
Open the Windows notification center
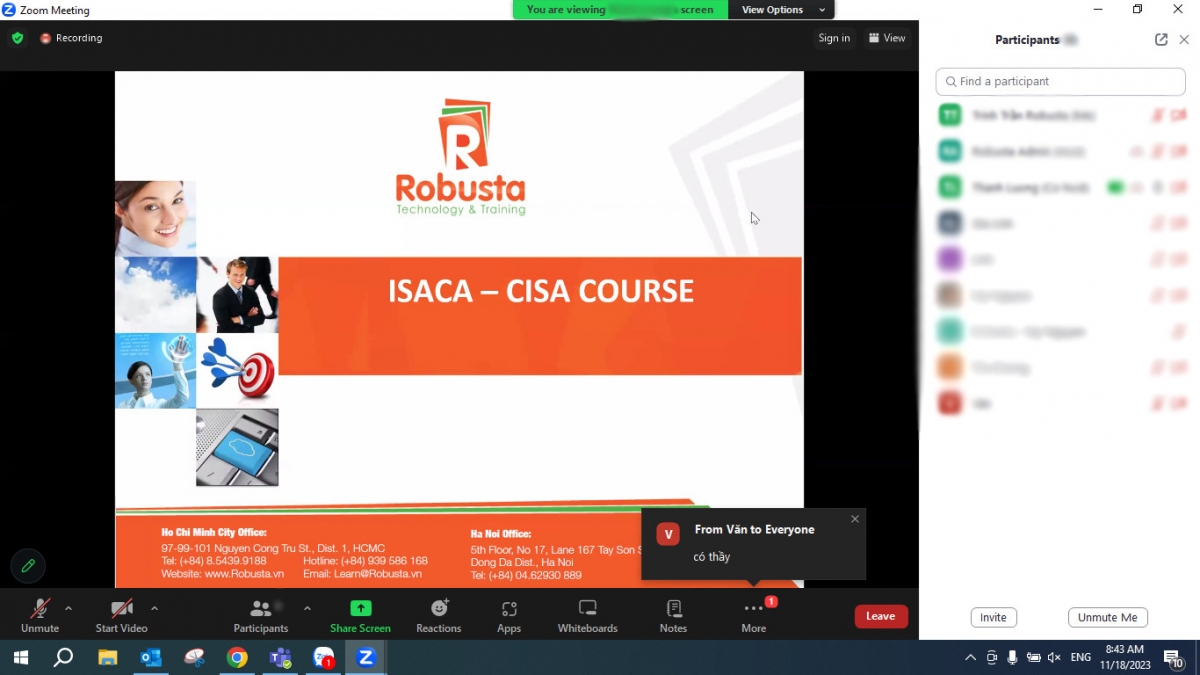click(x=1173, y=657)
